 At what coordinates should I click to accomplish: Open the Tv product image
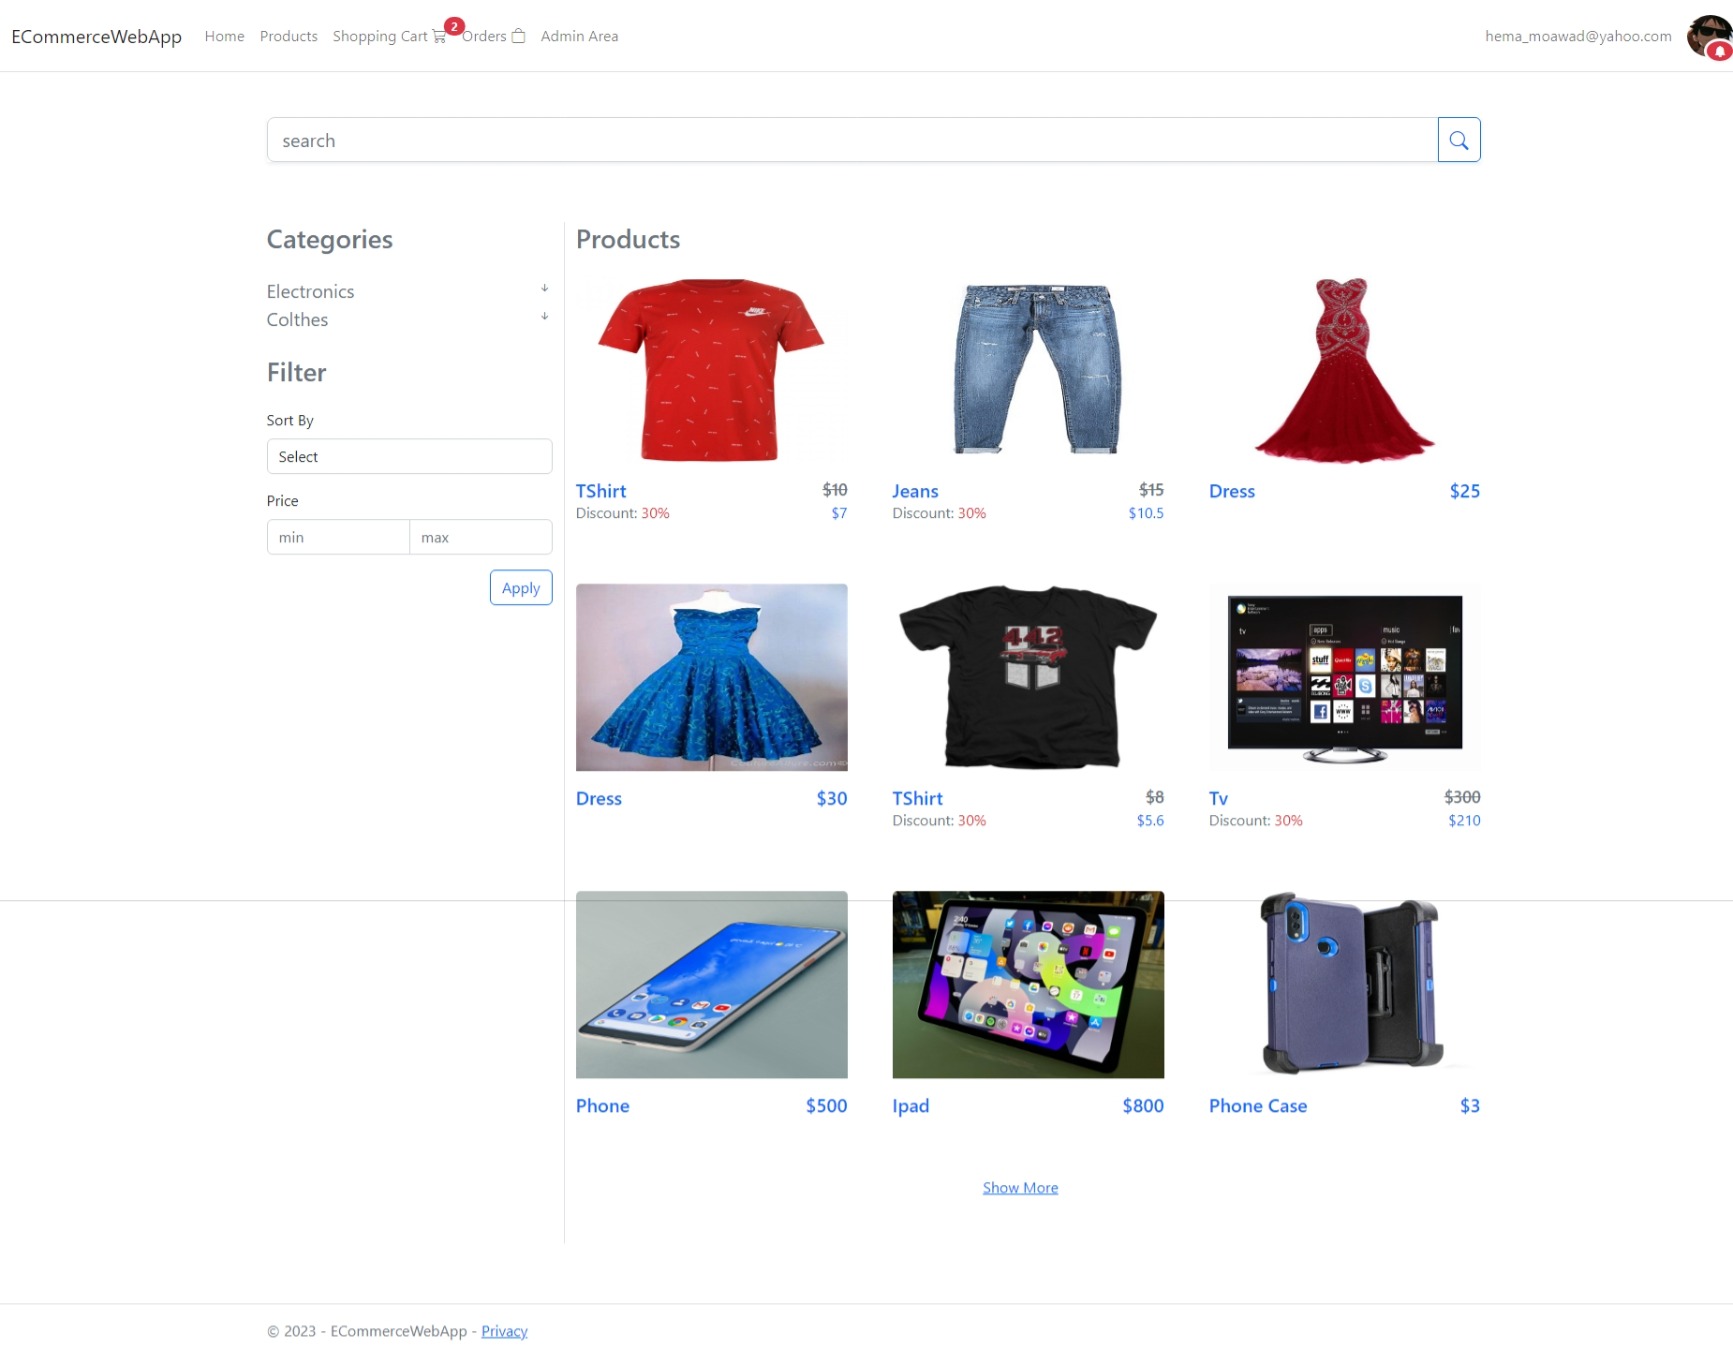1344,677
